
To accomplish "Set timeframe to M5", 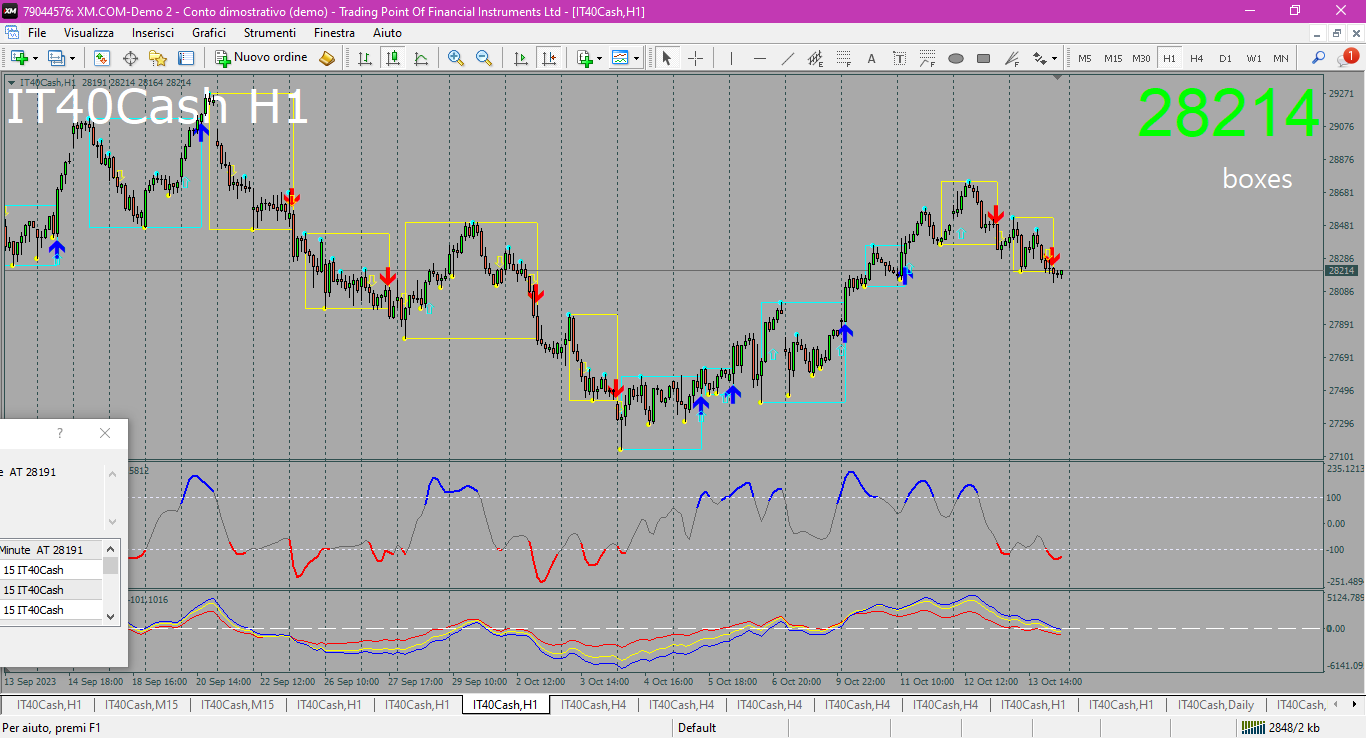I will 1085,58.
